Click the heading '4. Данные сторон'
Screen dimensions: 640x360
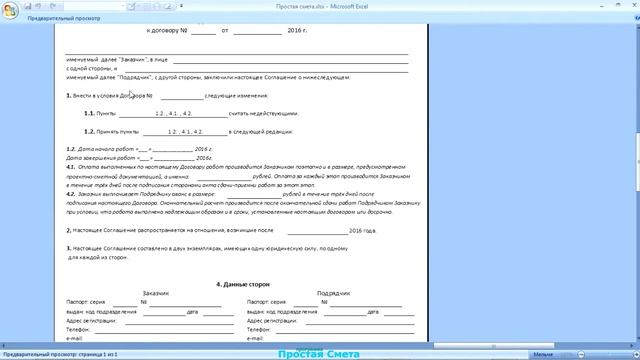(x=243, y=284)
